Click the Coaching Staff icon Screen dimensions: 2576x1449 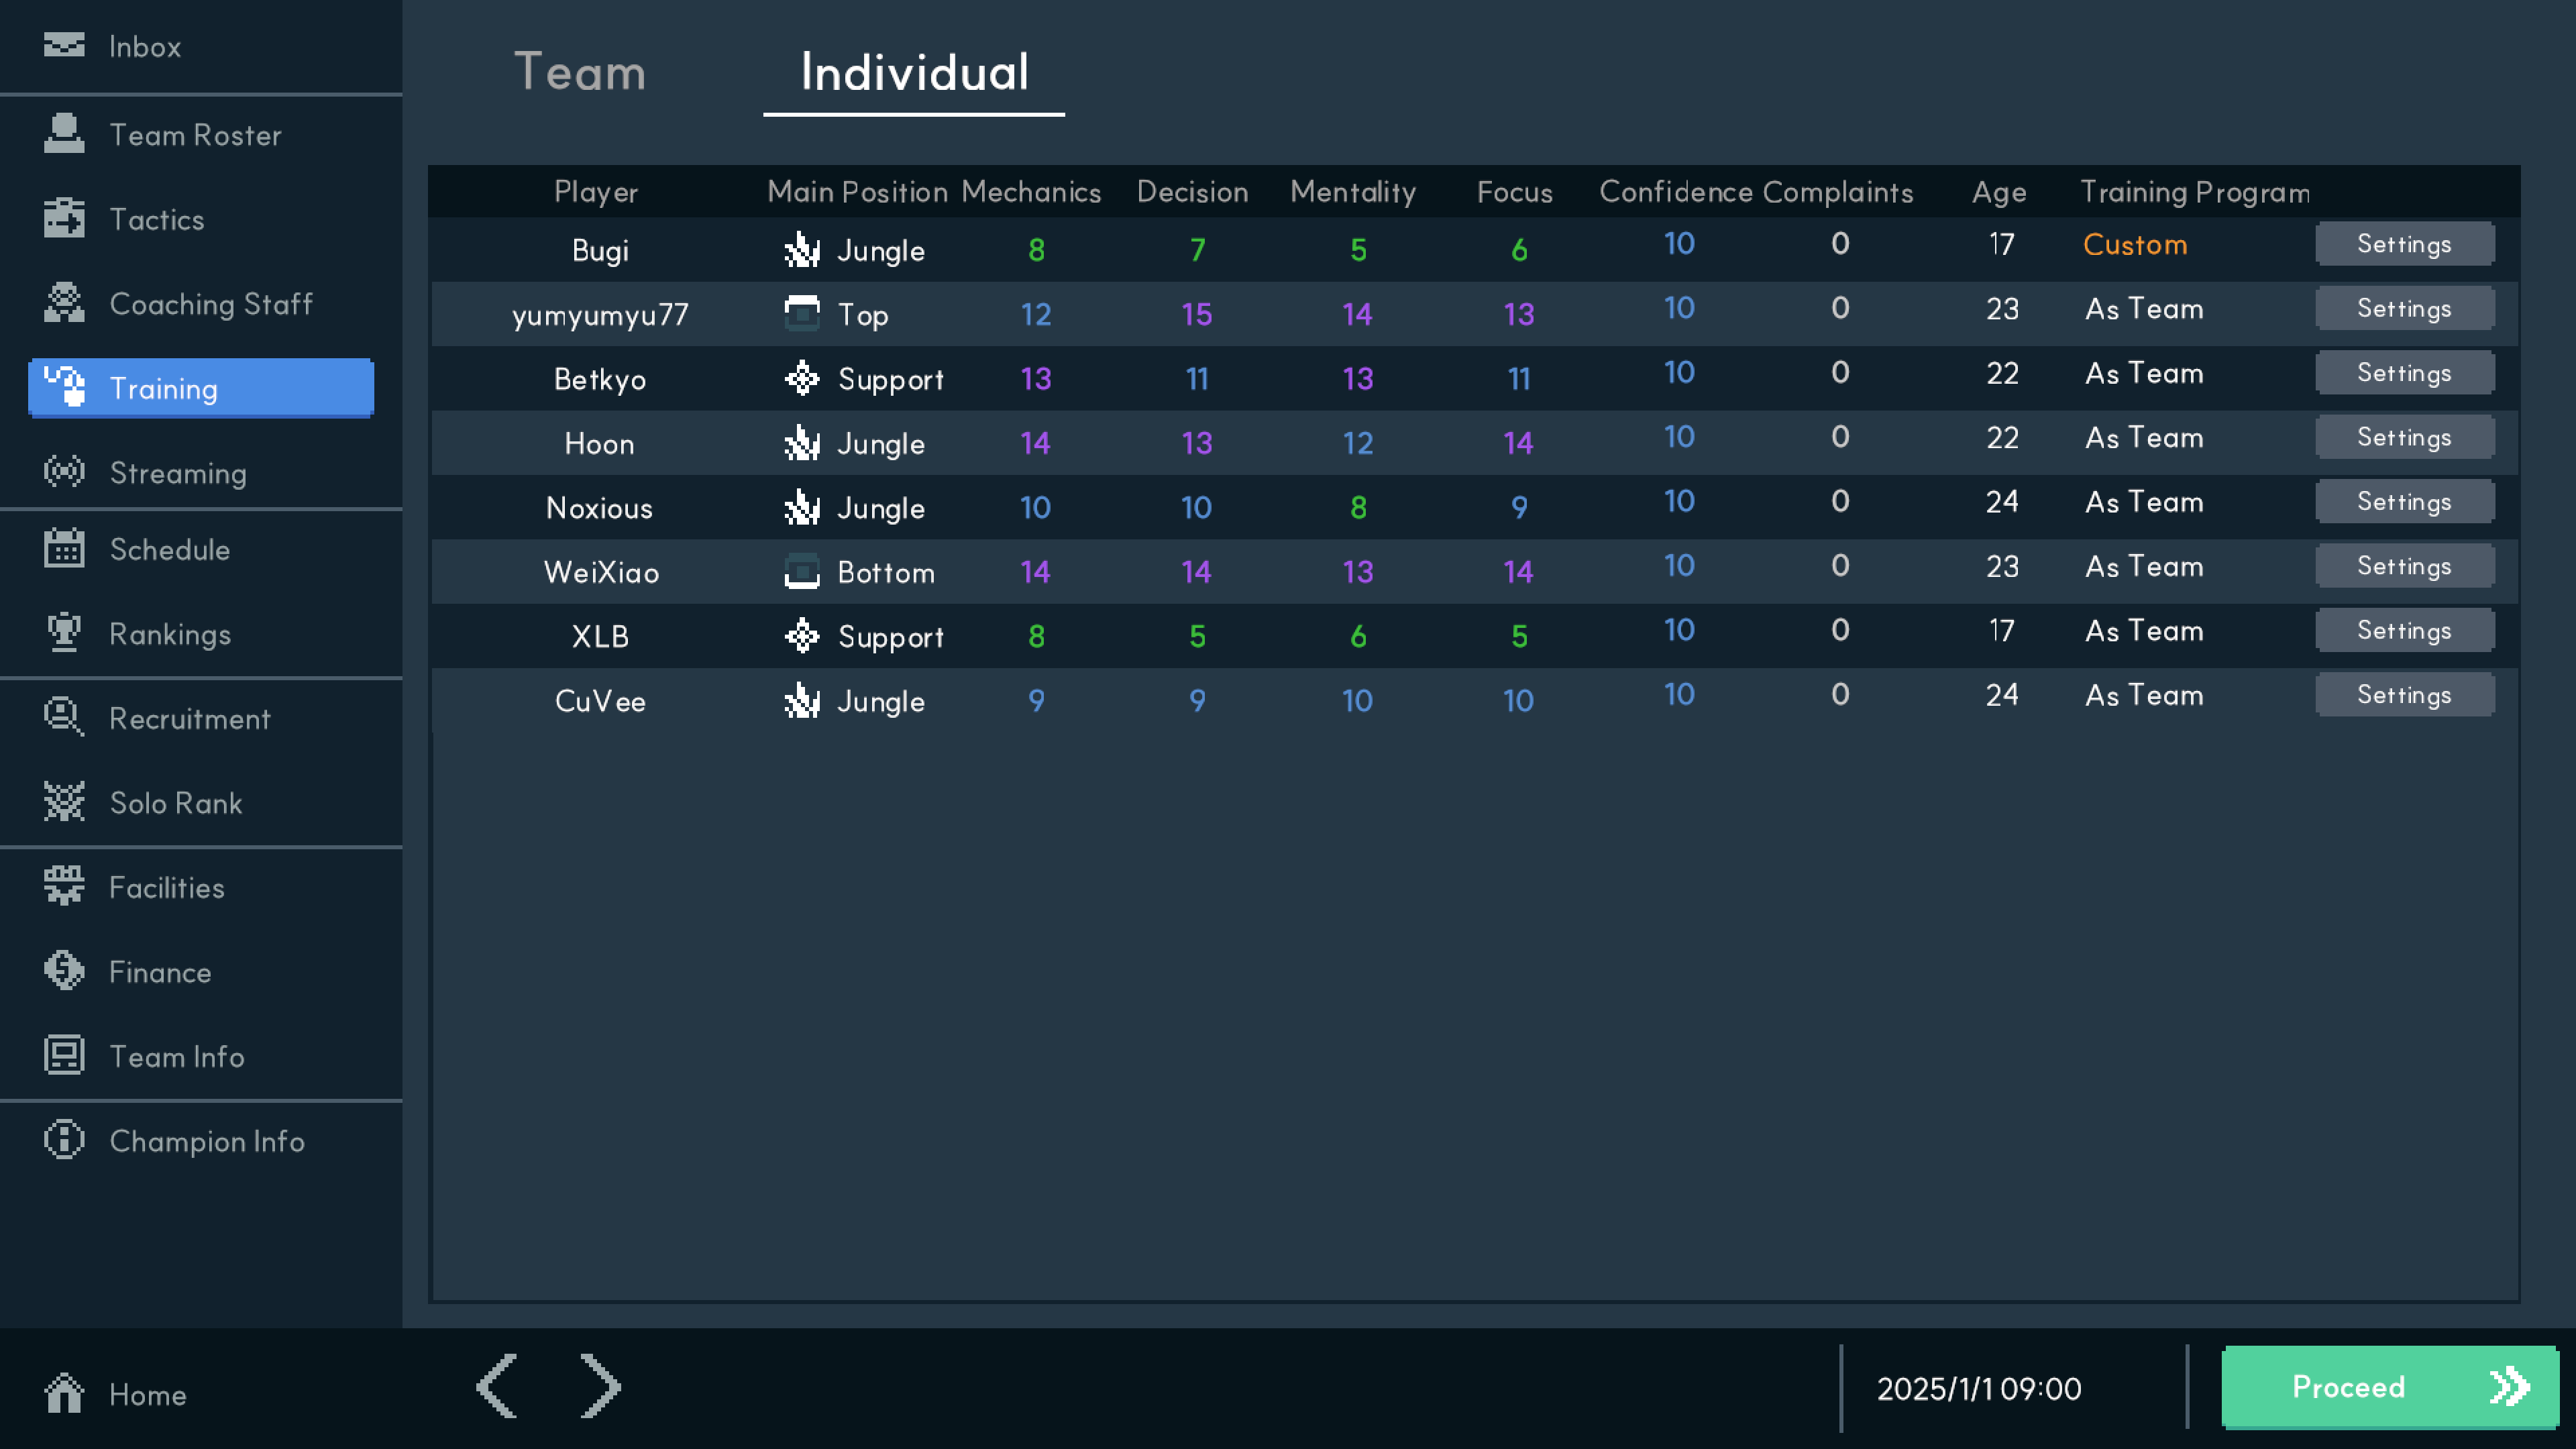tap(64, 302)
